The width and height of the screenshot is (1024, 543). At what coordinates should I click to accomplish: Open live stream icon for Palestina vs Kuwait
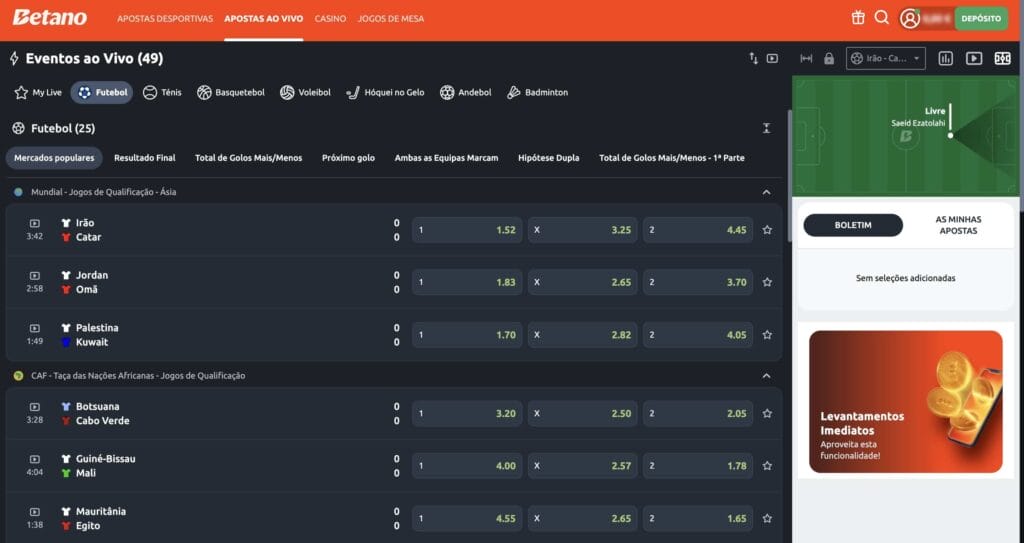[x=35, y=328]
